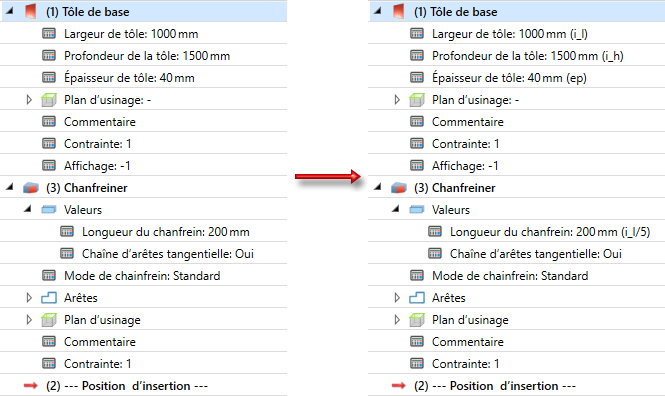Click the parameter icon beside 'Largeur de tôle: 1000 mm (i_l)'
The image size is (665, 396).
417,33
